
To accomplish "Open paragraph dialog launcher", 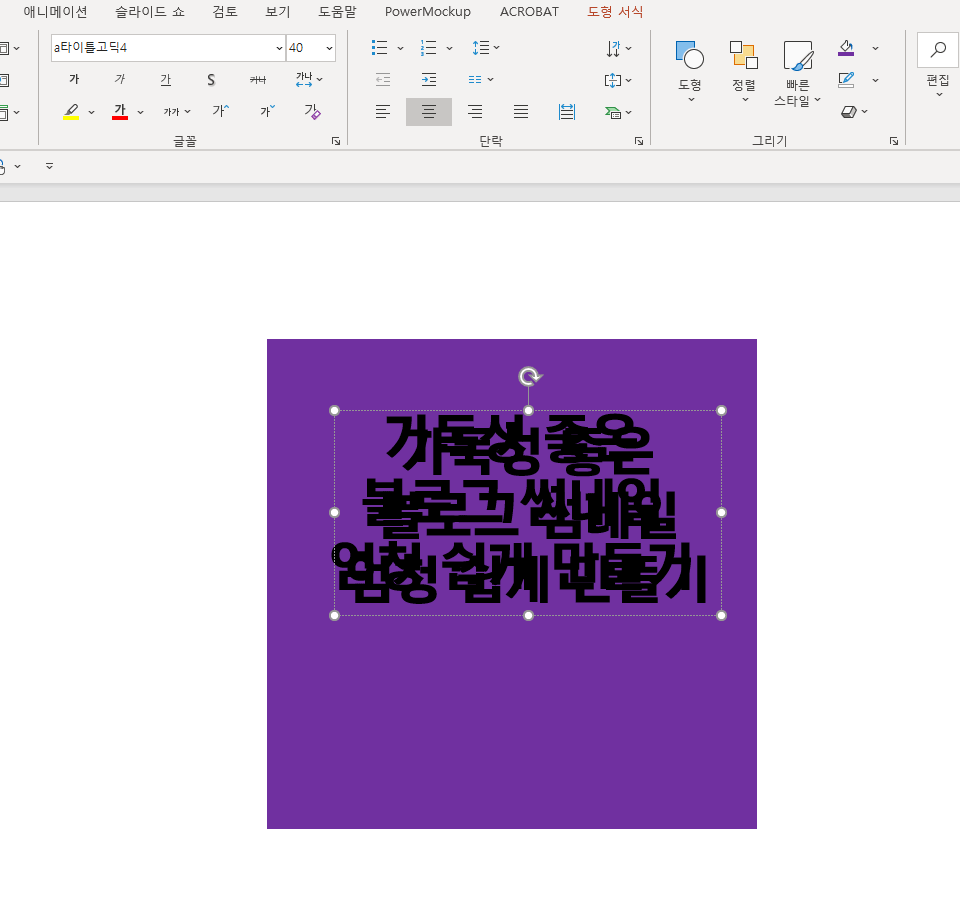I will (639, 141).
